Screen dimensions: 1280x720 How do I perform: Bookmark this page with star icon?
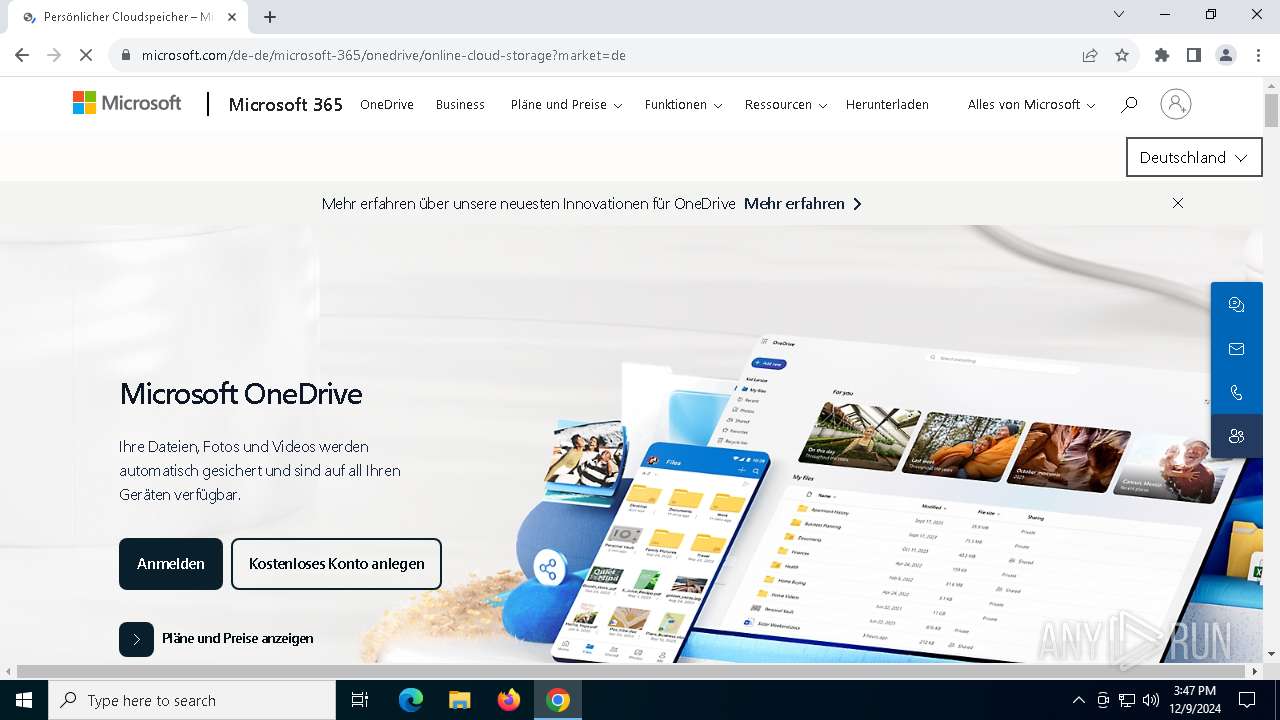(1122, 55)
